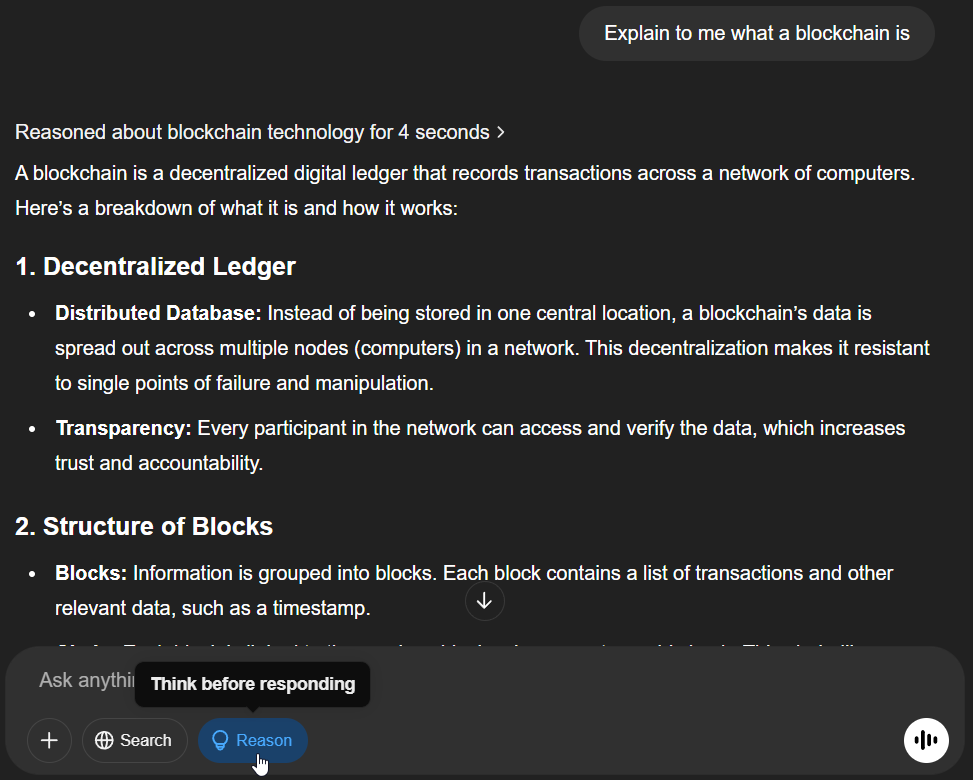Click the lightbulb icon on Reason

tap(221, 741)
